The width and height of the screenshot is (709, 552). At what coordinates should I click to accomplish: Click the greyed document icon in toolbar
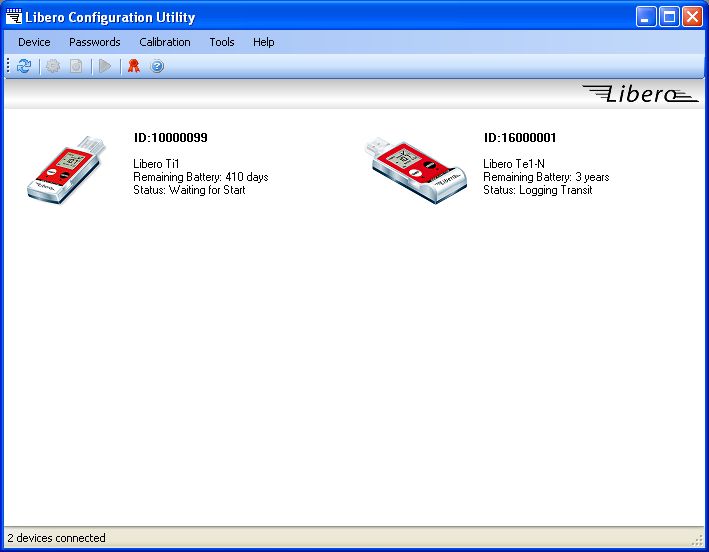(x=76, y=66)
